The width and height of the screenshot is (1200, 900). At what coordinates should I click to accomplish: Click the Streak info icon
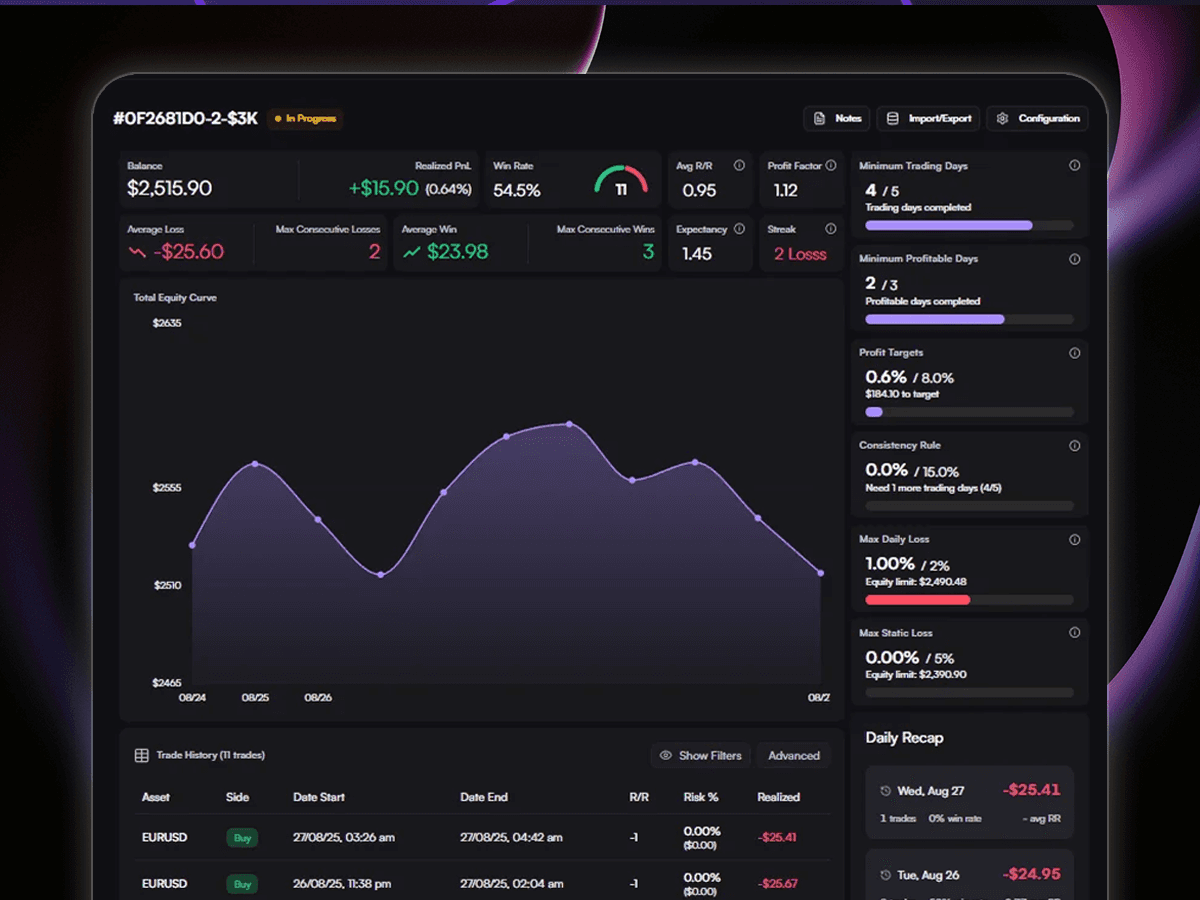[x=831, y=229]
